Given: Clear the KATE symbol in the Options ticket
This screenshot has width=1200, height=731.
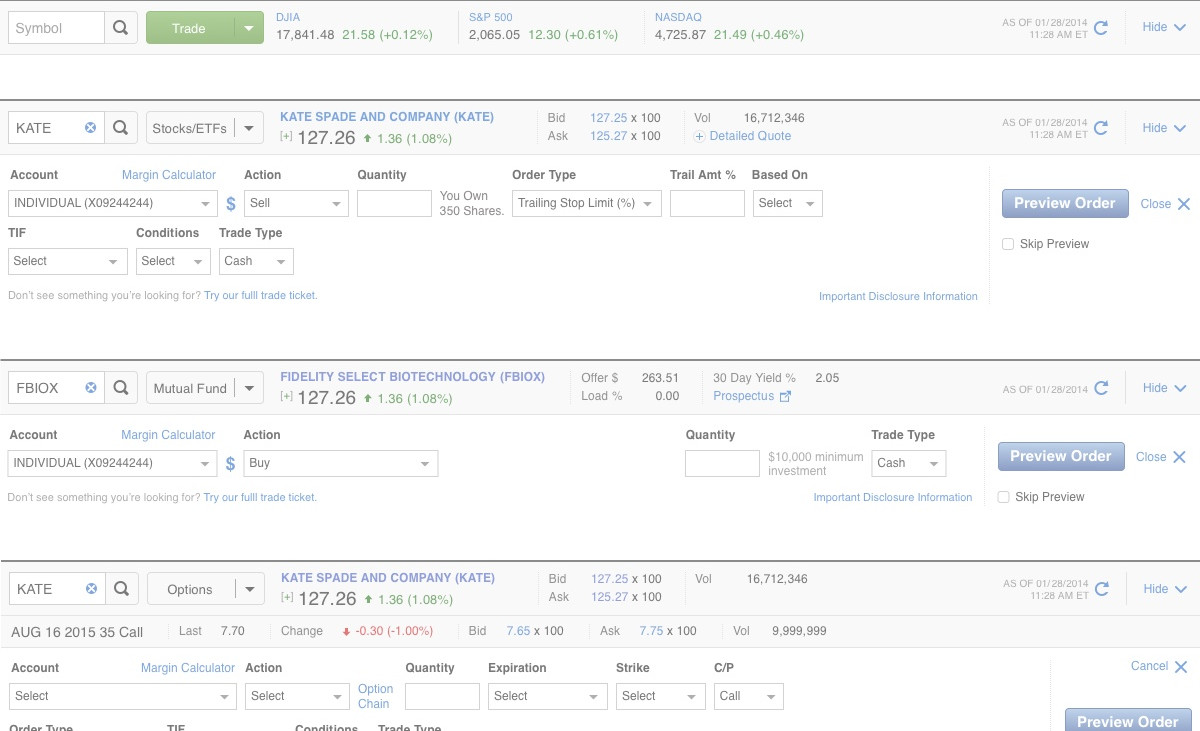Looking at the screenshot, I should point(90,589).
